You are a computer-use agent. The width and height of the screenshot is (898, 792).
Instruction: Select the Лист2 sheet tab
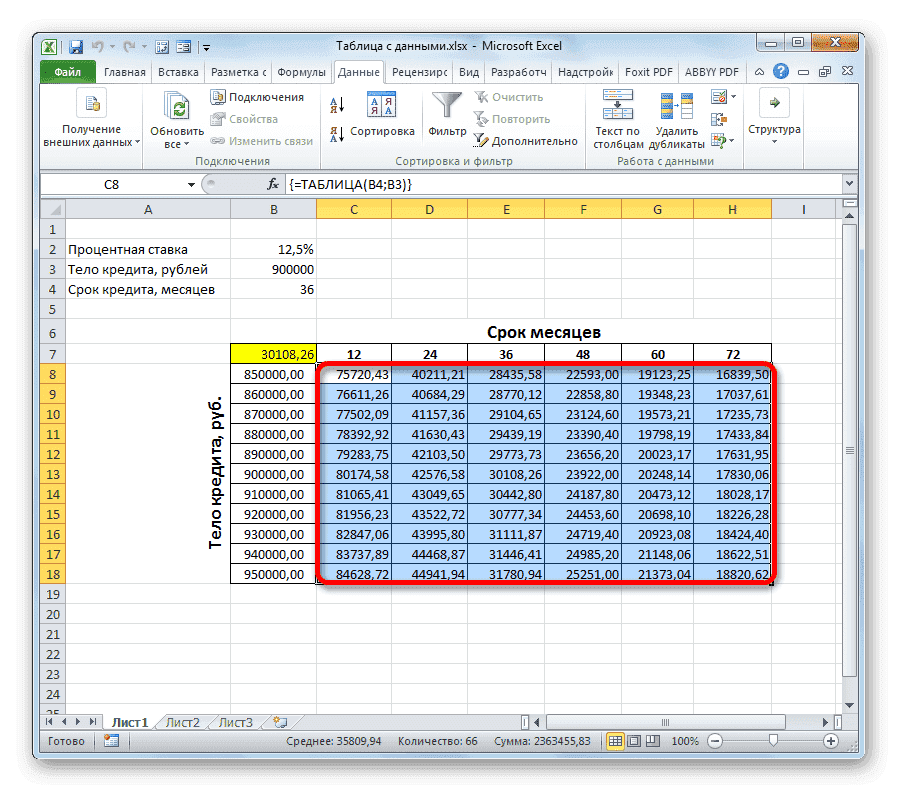click(183, 721)
